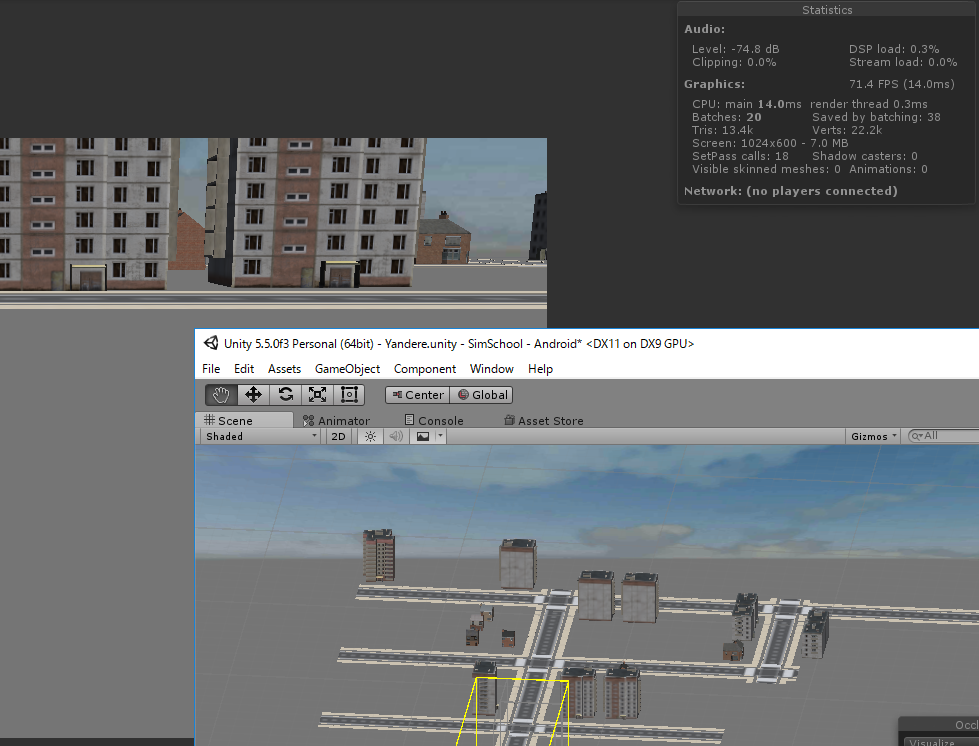Toggle scene lighting sun icon
Image resolution: width=979 pixels, height=746 pixels.
click(370, 436)
